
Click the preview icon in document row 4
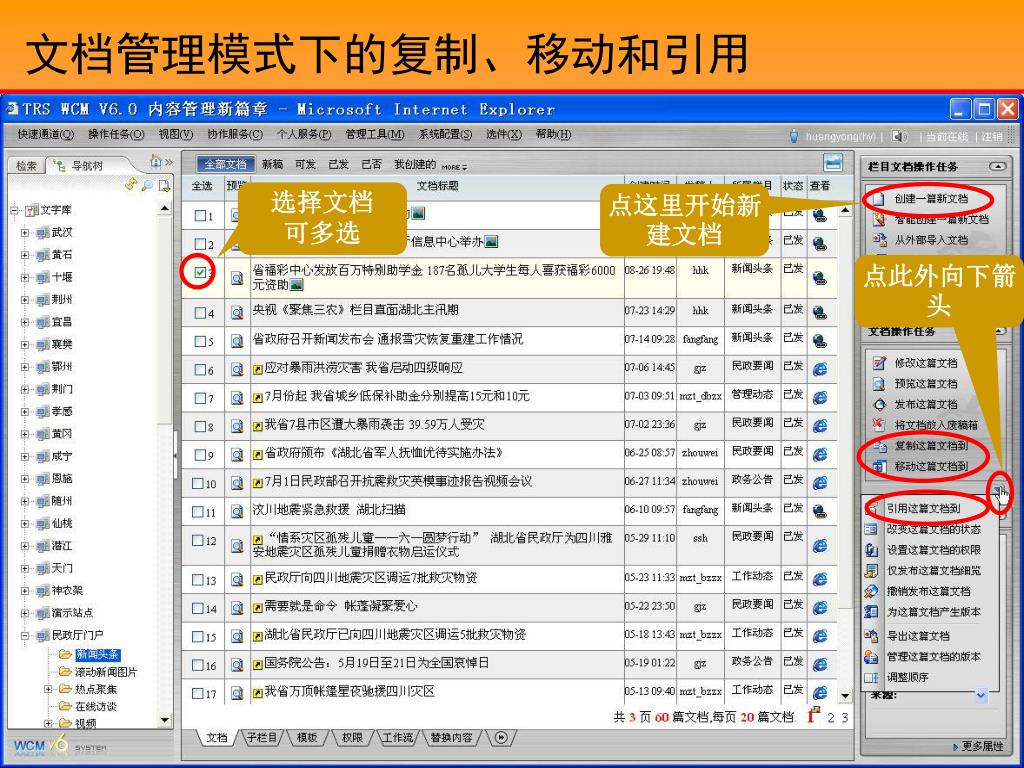pyautogui.click(x=236, y=313)
